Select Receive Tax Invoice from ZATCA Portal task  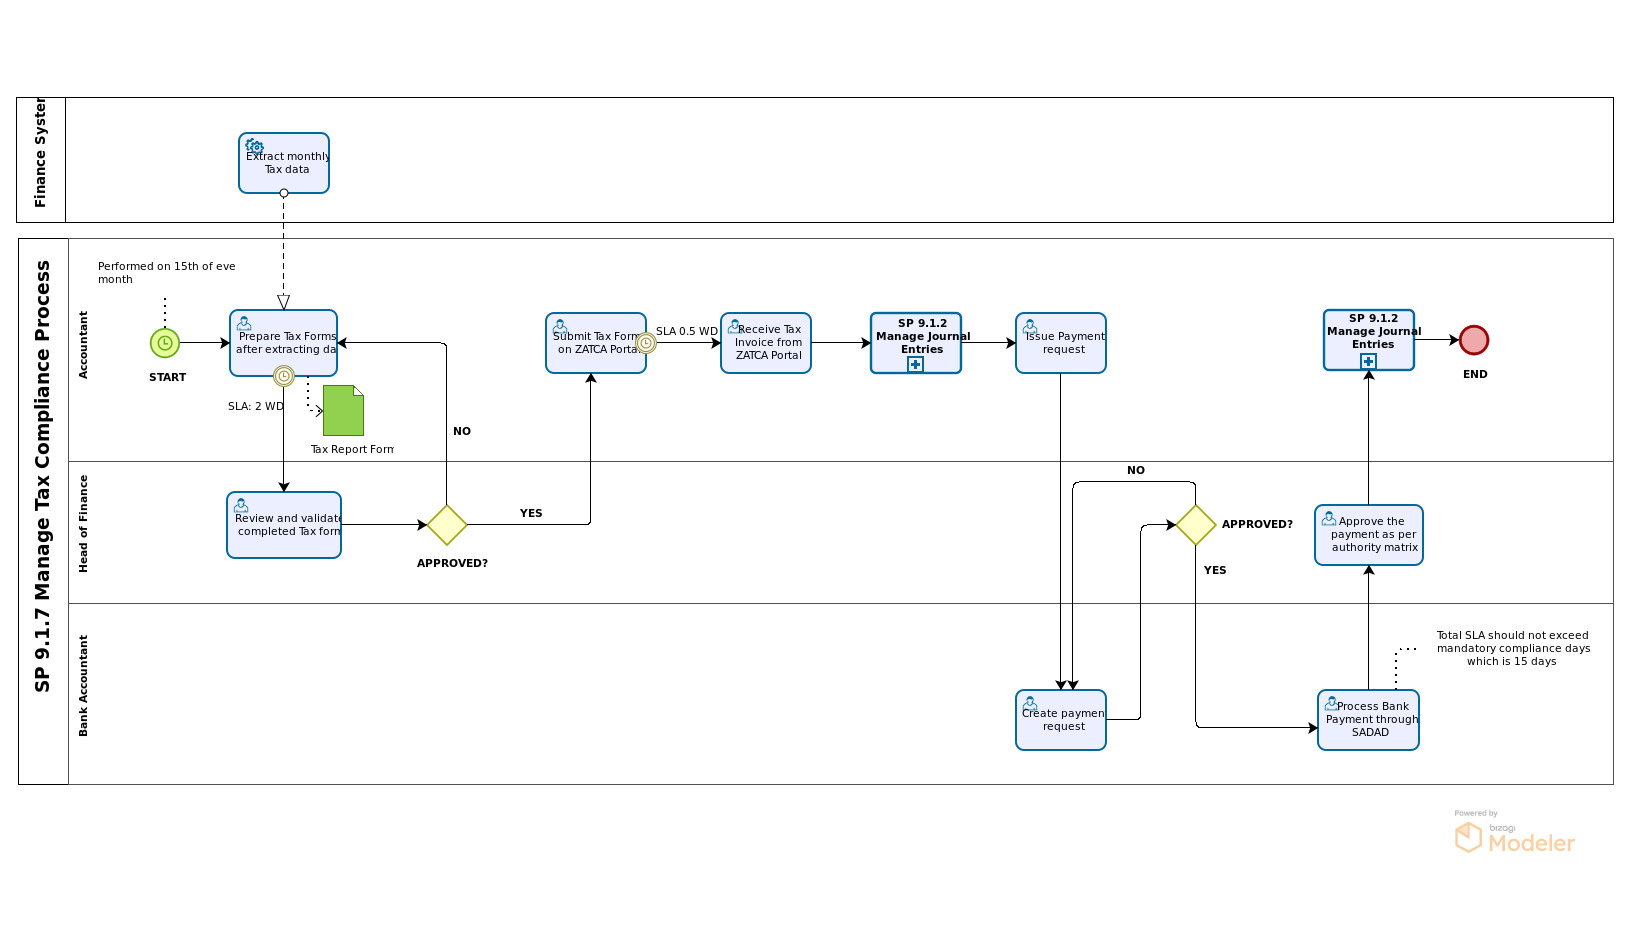[766, 343]
